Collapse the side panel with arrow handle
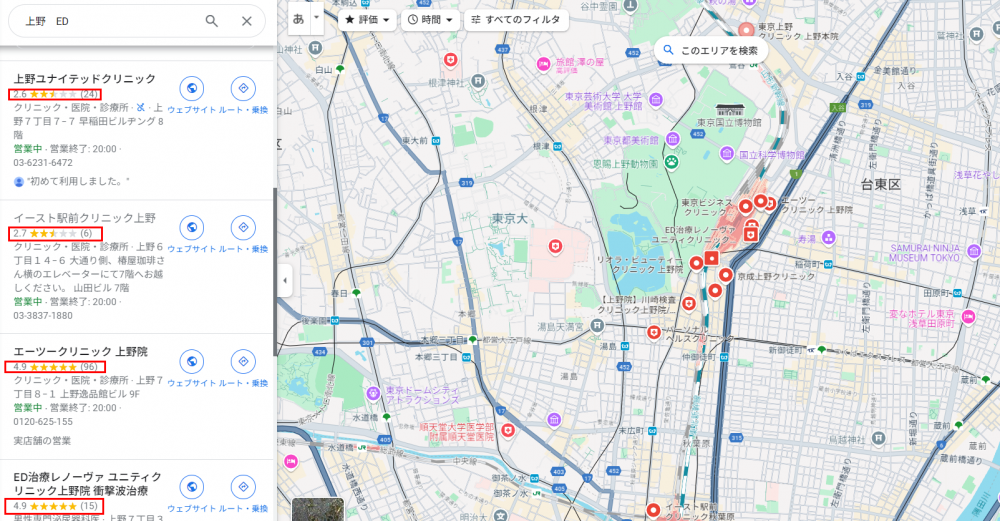1000x521 pixels. coord(284,281)
